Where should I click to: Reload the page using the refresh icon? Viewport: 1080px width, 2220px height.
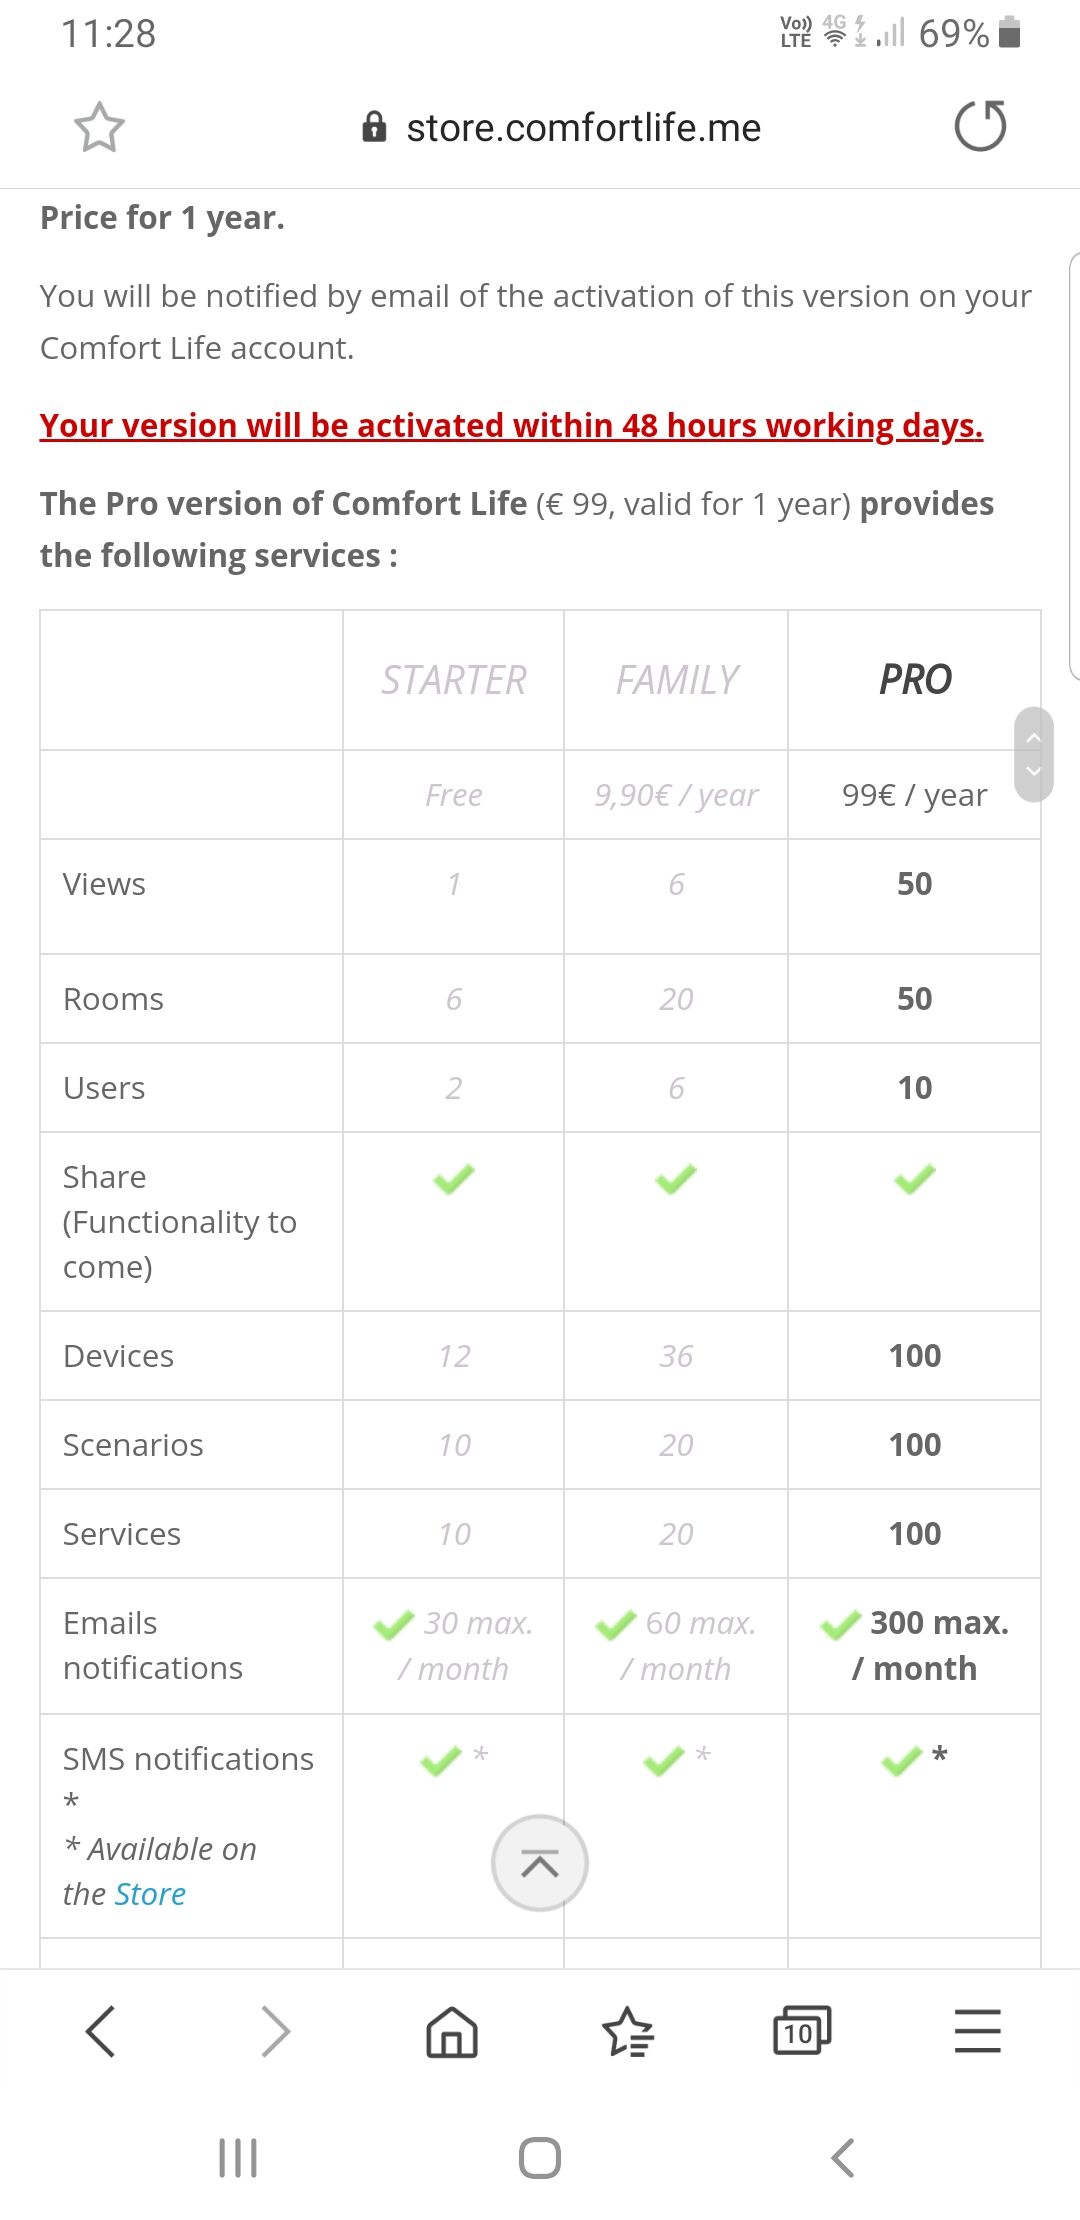pos(980,126)
